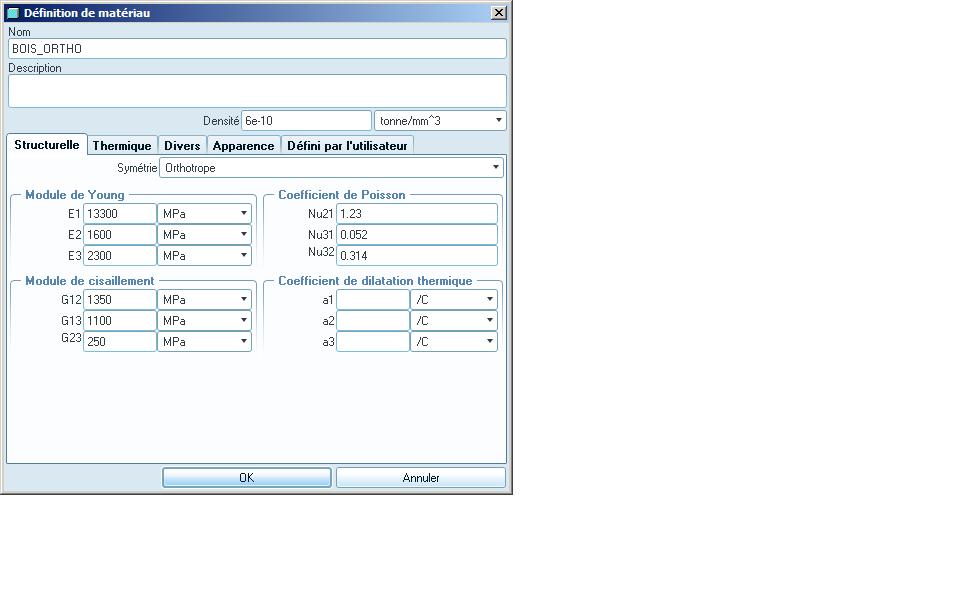Click the Nom field containing BOIS_ORTHO

257,49
